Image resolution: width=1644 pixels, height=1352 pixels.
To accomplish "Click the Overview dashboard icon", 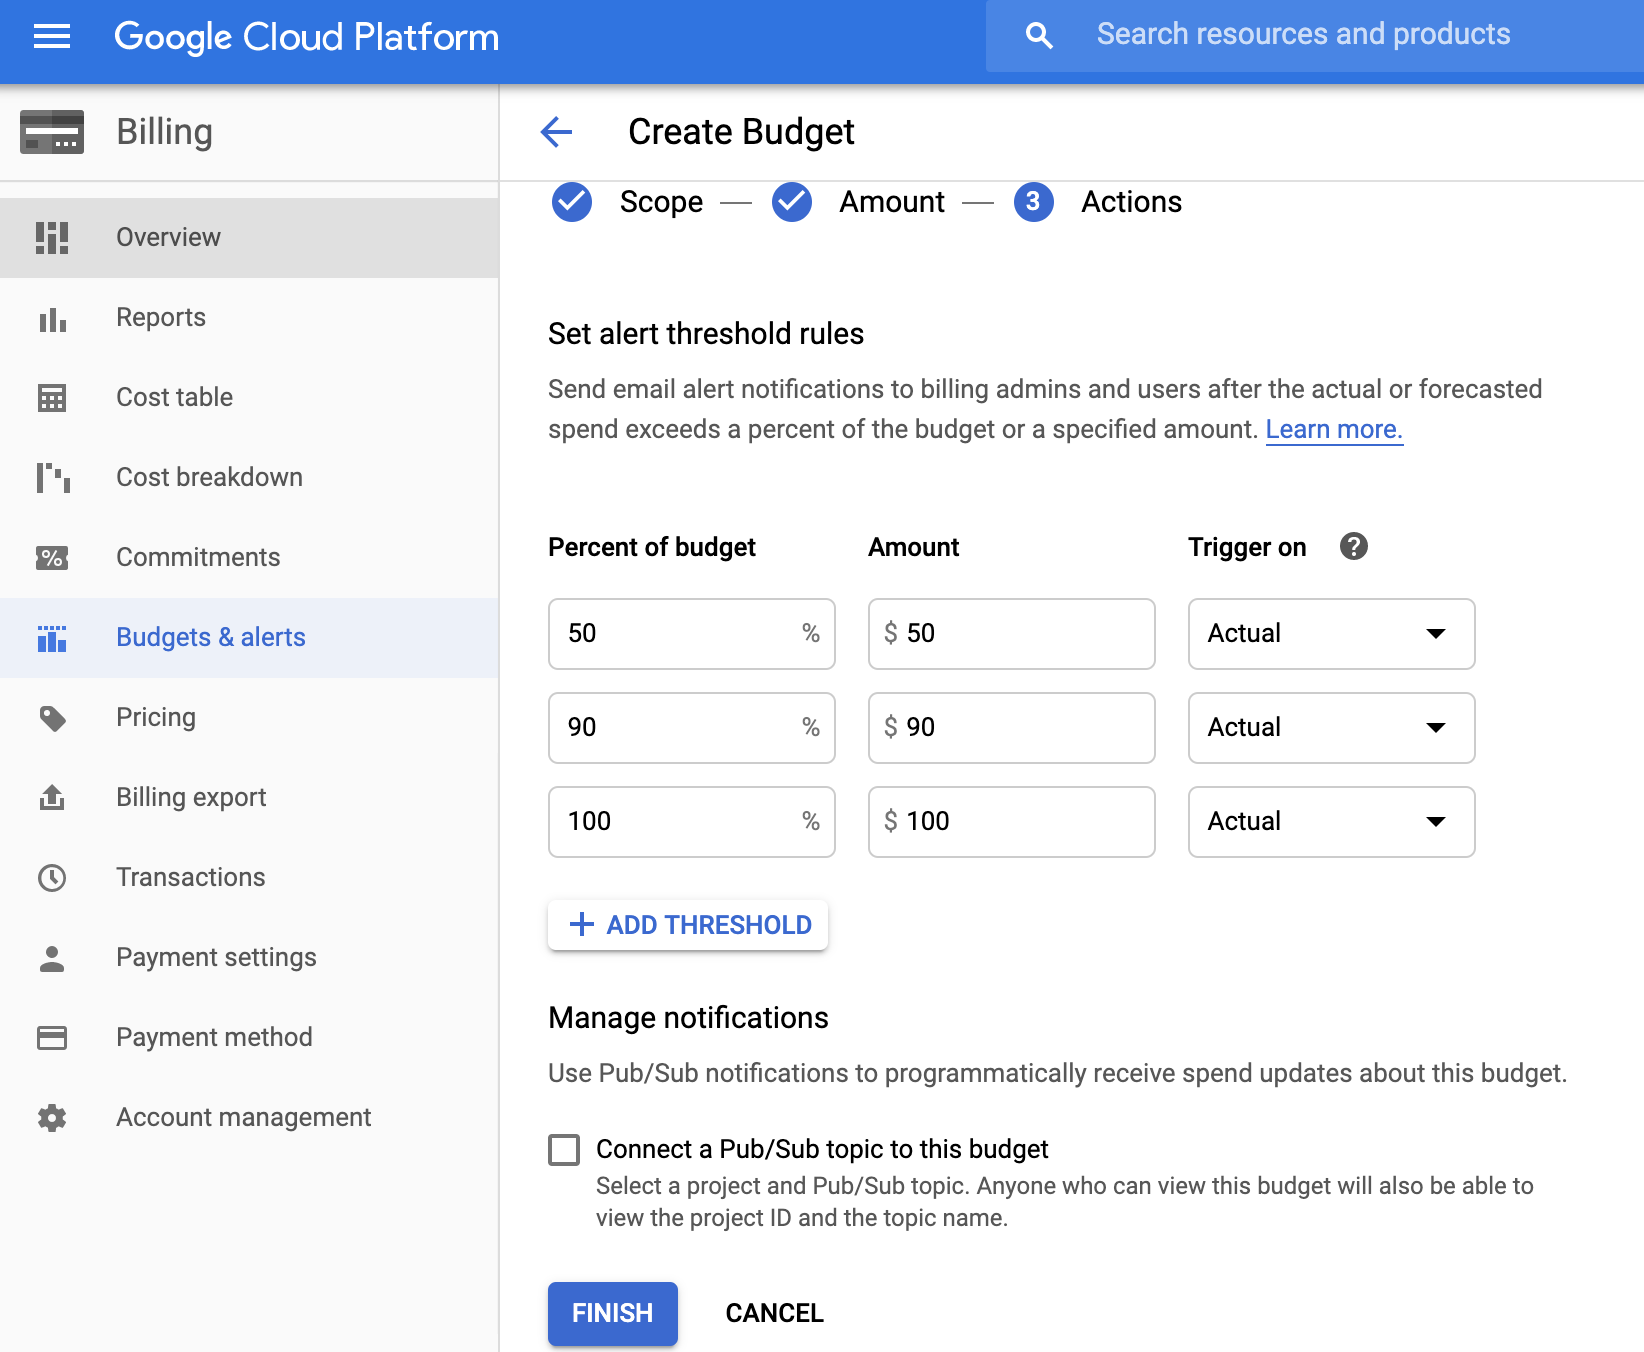I will (x=52, y=237).
